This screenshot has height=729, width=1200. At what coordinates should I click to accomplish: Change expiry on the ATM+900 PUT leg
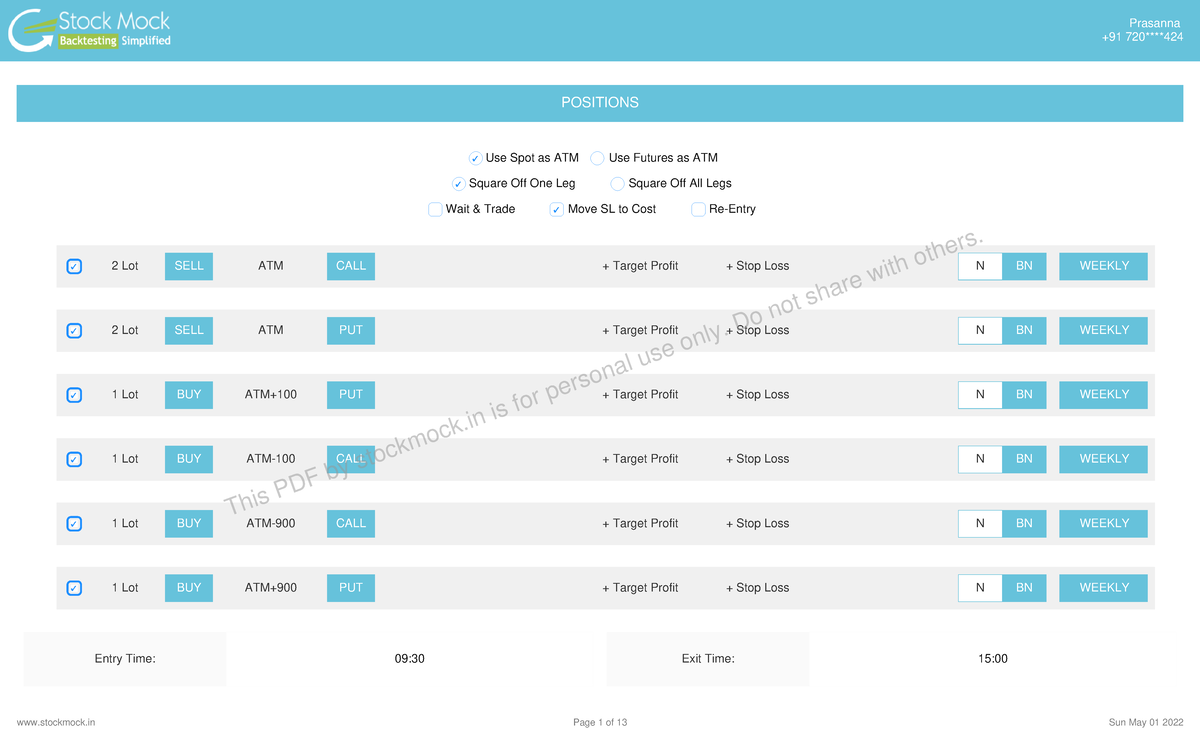click(x=1103, y=588)
